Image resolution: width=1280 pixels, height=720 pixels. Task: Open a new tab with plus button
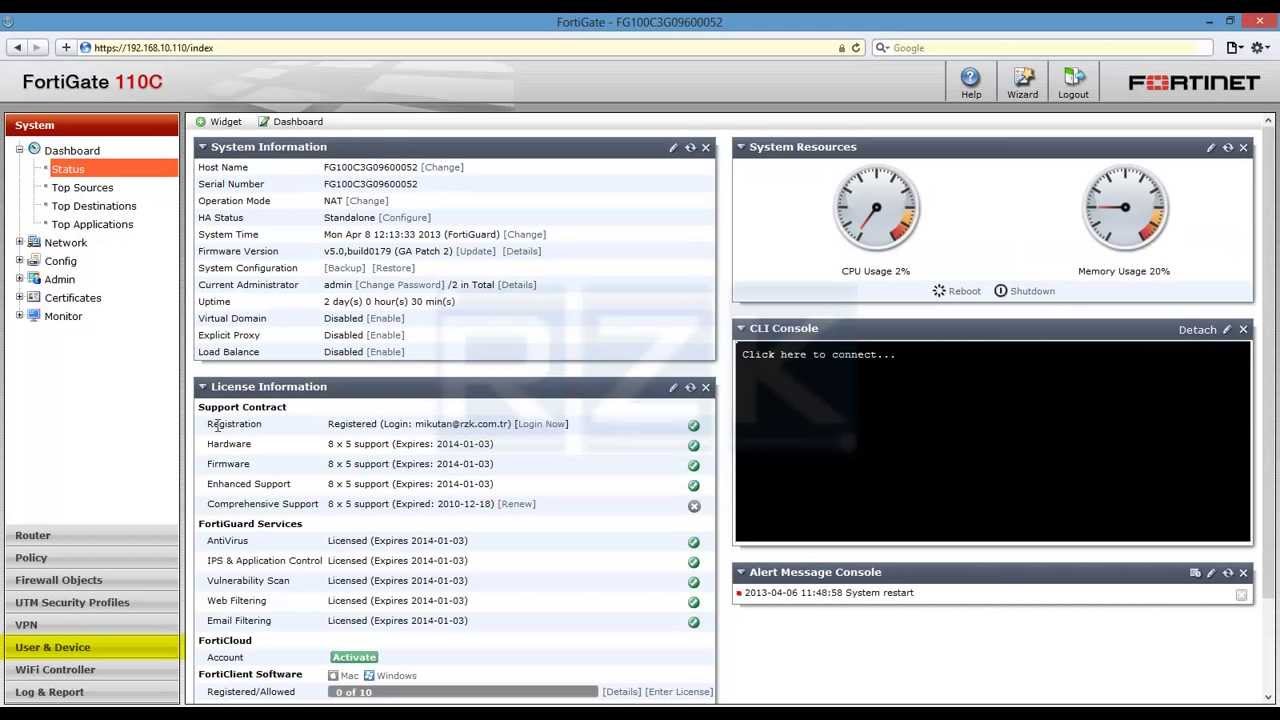pos(66,48)
